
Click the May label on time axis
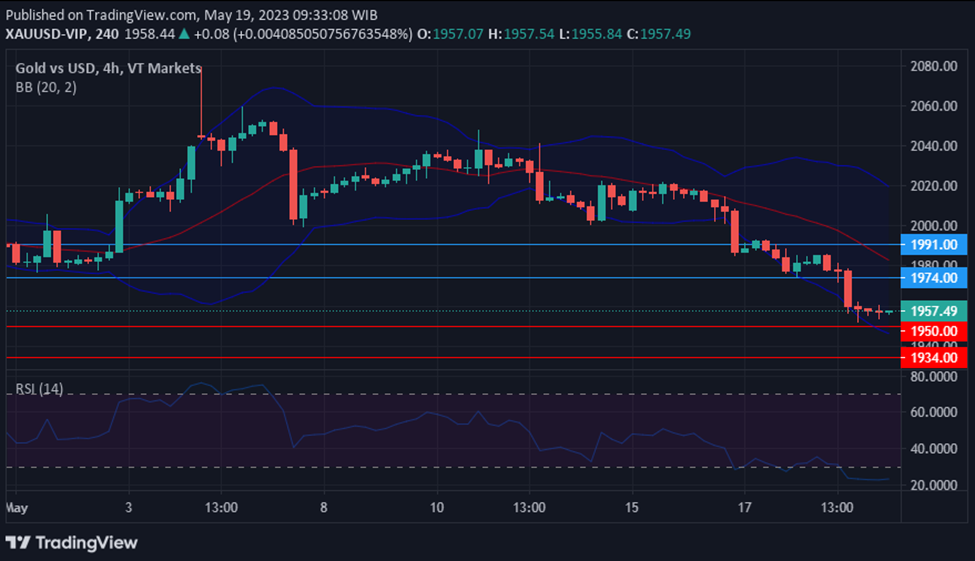[15, 507]
